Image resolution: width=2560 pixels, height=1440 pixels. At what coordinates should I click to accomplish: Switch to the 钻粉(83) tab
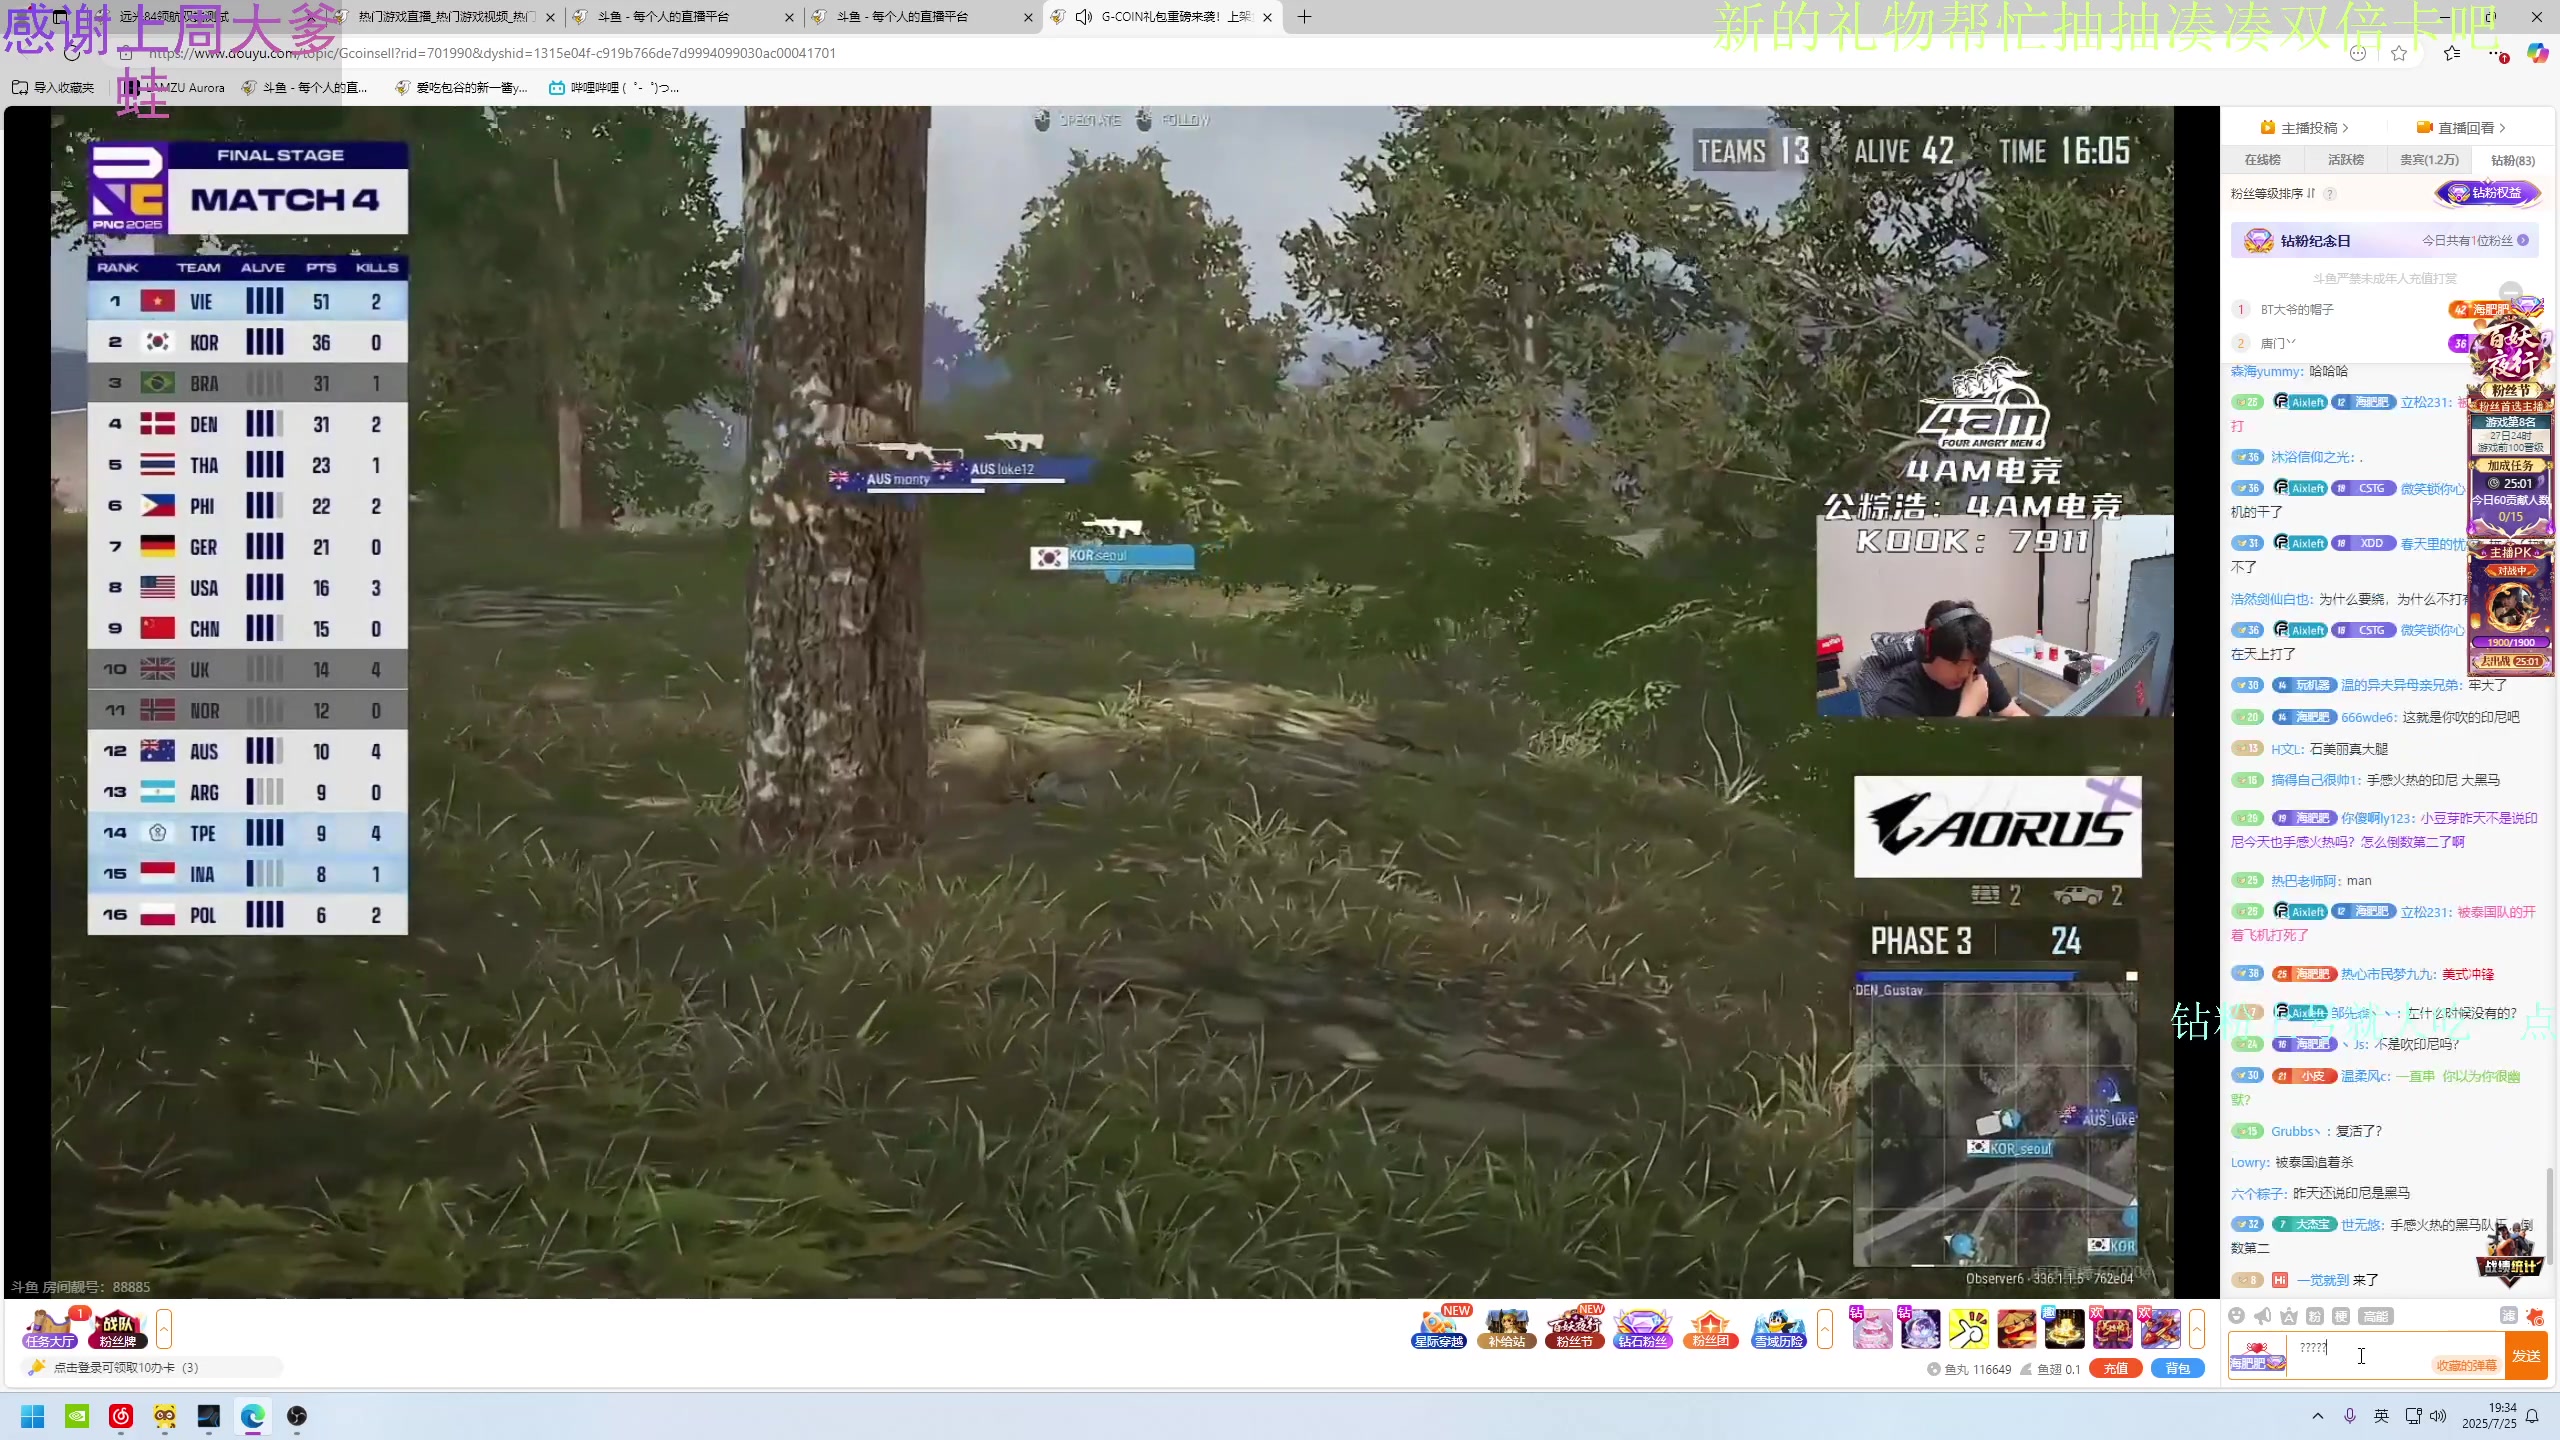2512,160
